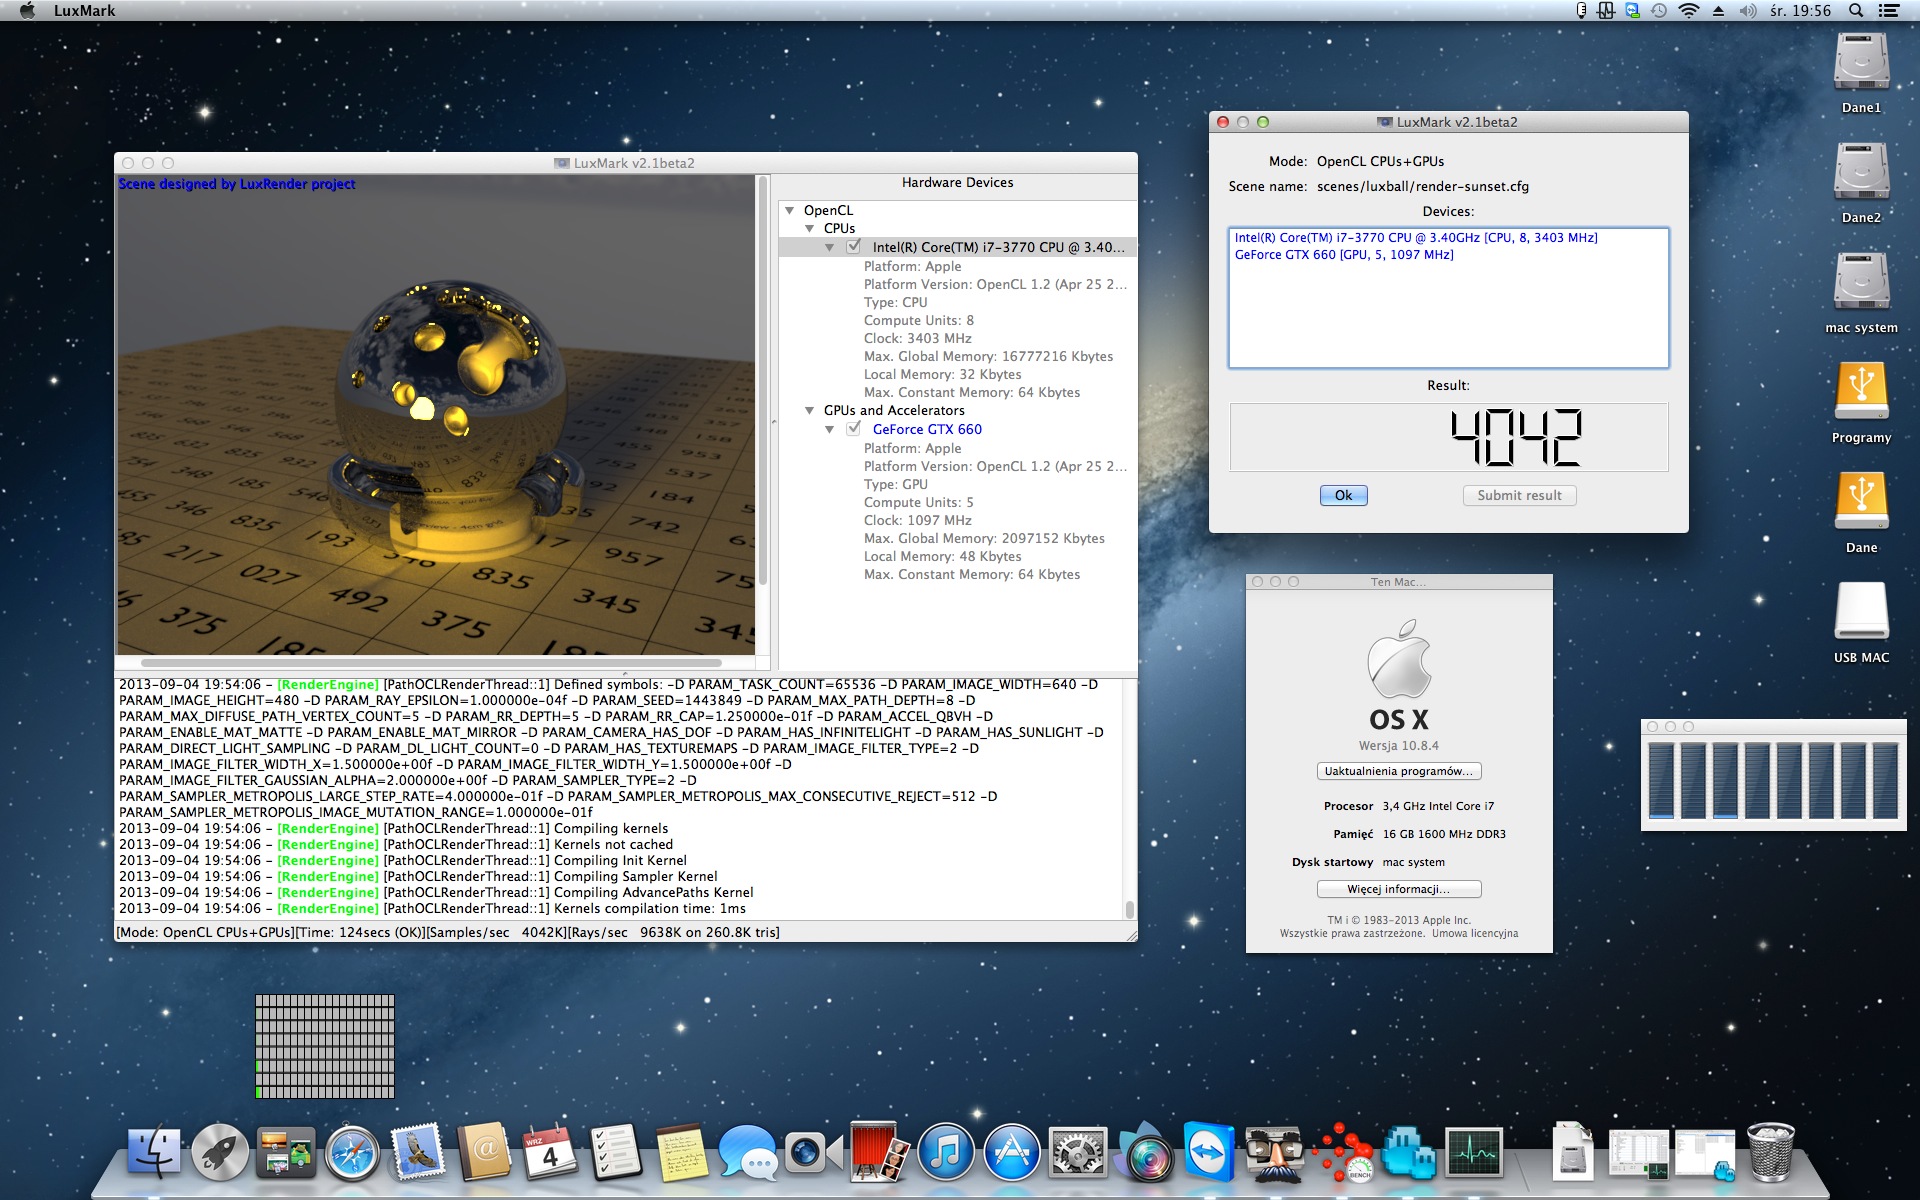Open Wi-Fi status menu in menu bar
The image size is (1920, 1200).
point(1689,11)
